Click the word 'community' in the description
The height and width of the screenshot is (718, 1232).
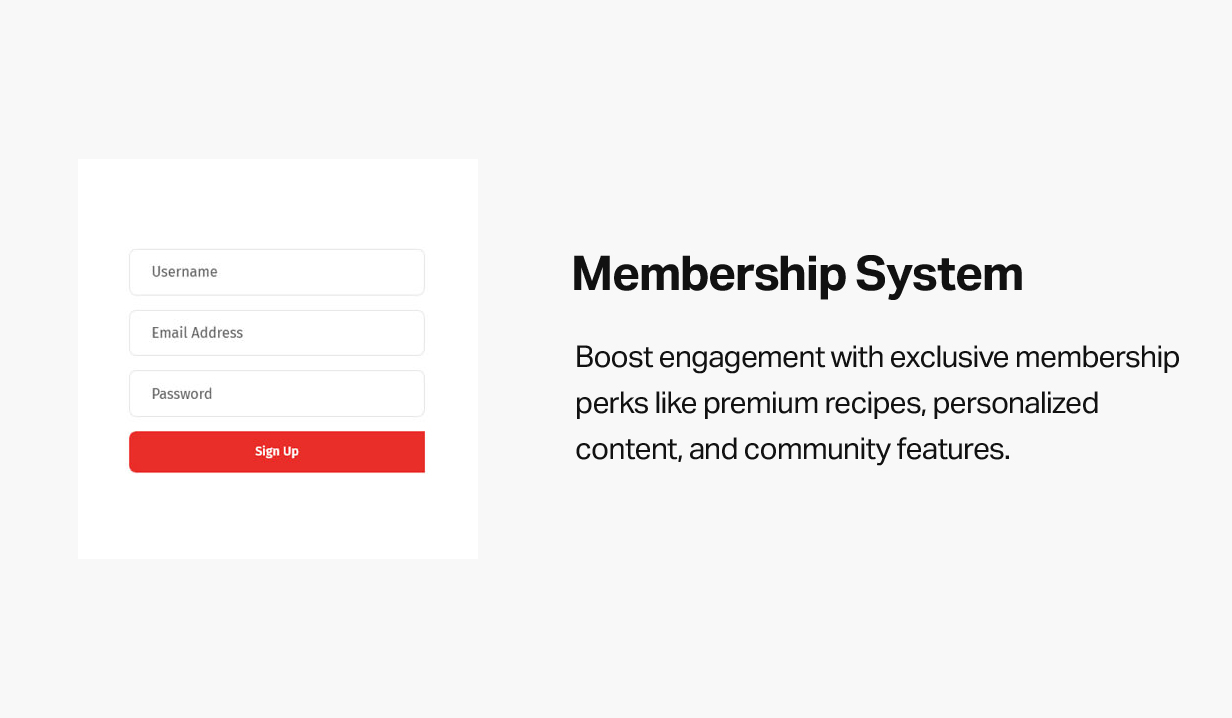[816, 449]
